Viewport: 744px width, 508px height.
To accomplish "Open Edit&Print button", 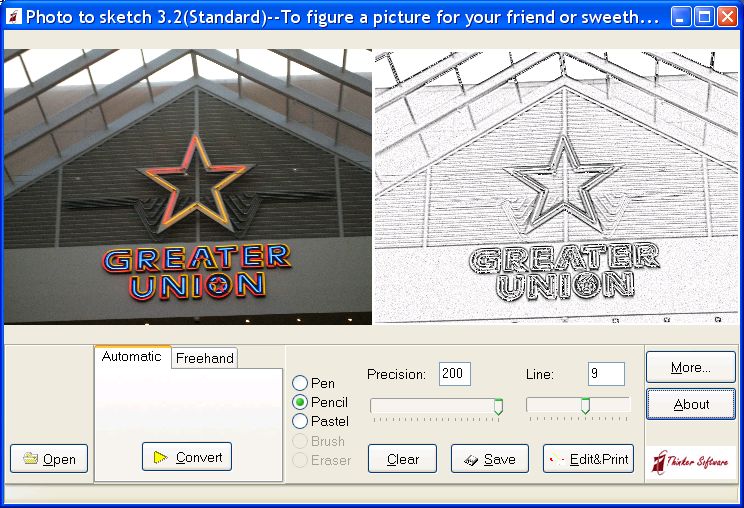I will click(x=588, y=459).
